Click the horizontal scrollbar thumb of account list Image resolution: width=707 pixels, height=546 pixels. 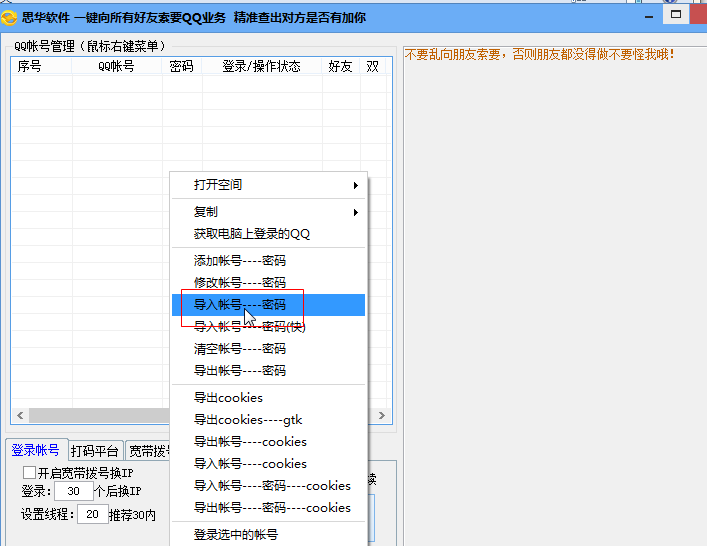(x=99, y=415)
